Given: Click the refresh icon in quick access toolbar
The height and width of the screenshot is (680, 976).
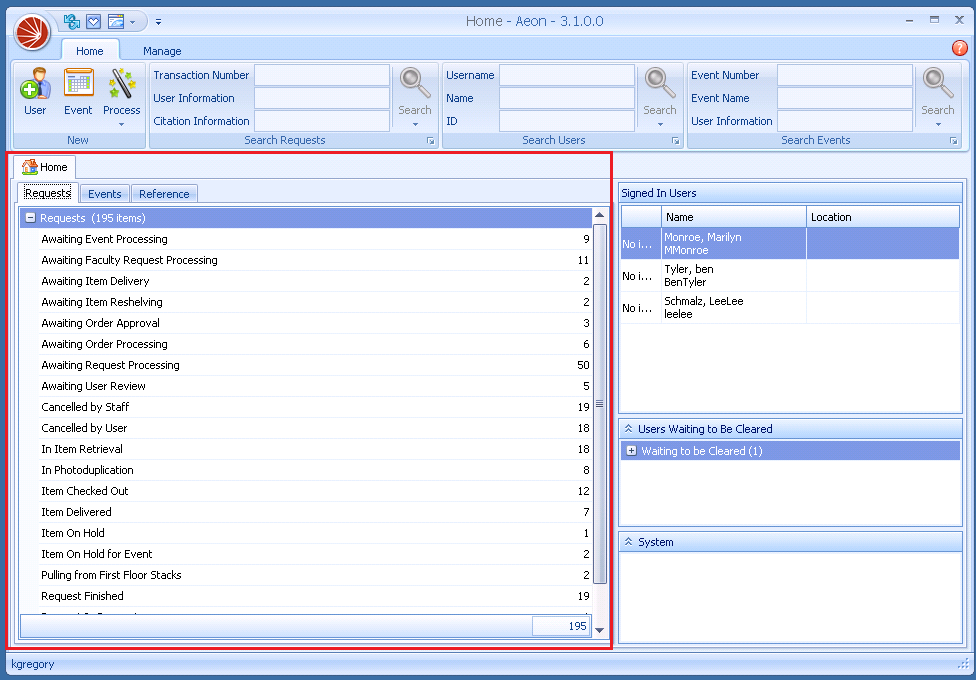Looking at the screenshot, I should pyautogui.click(x=72, y=21).
